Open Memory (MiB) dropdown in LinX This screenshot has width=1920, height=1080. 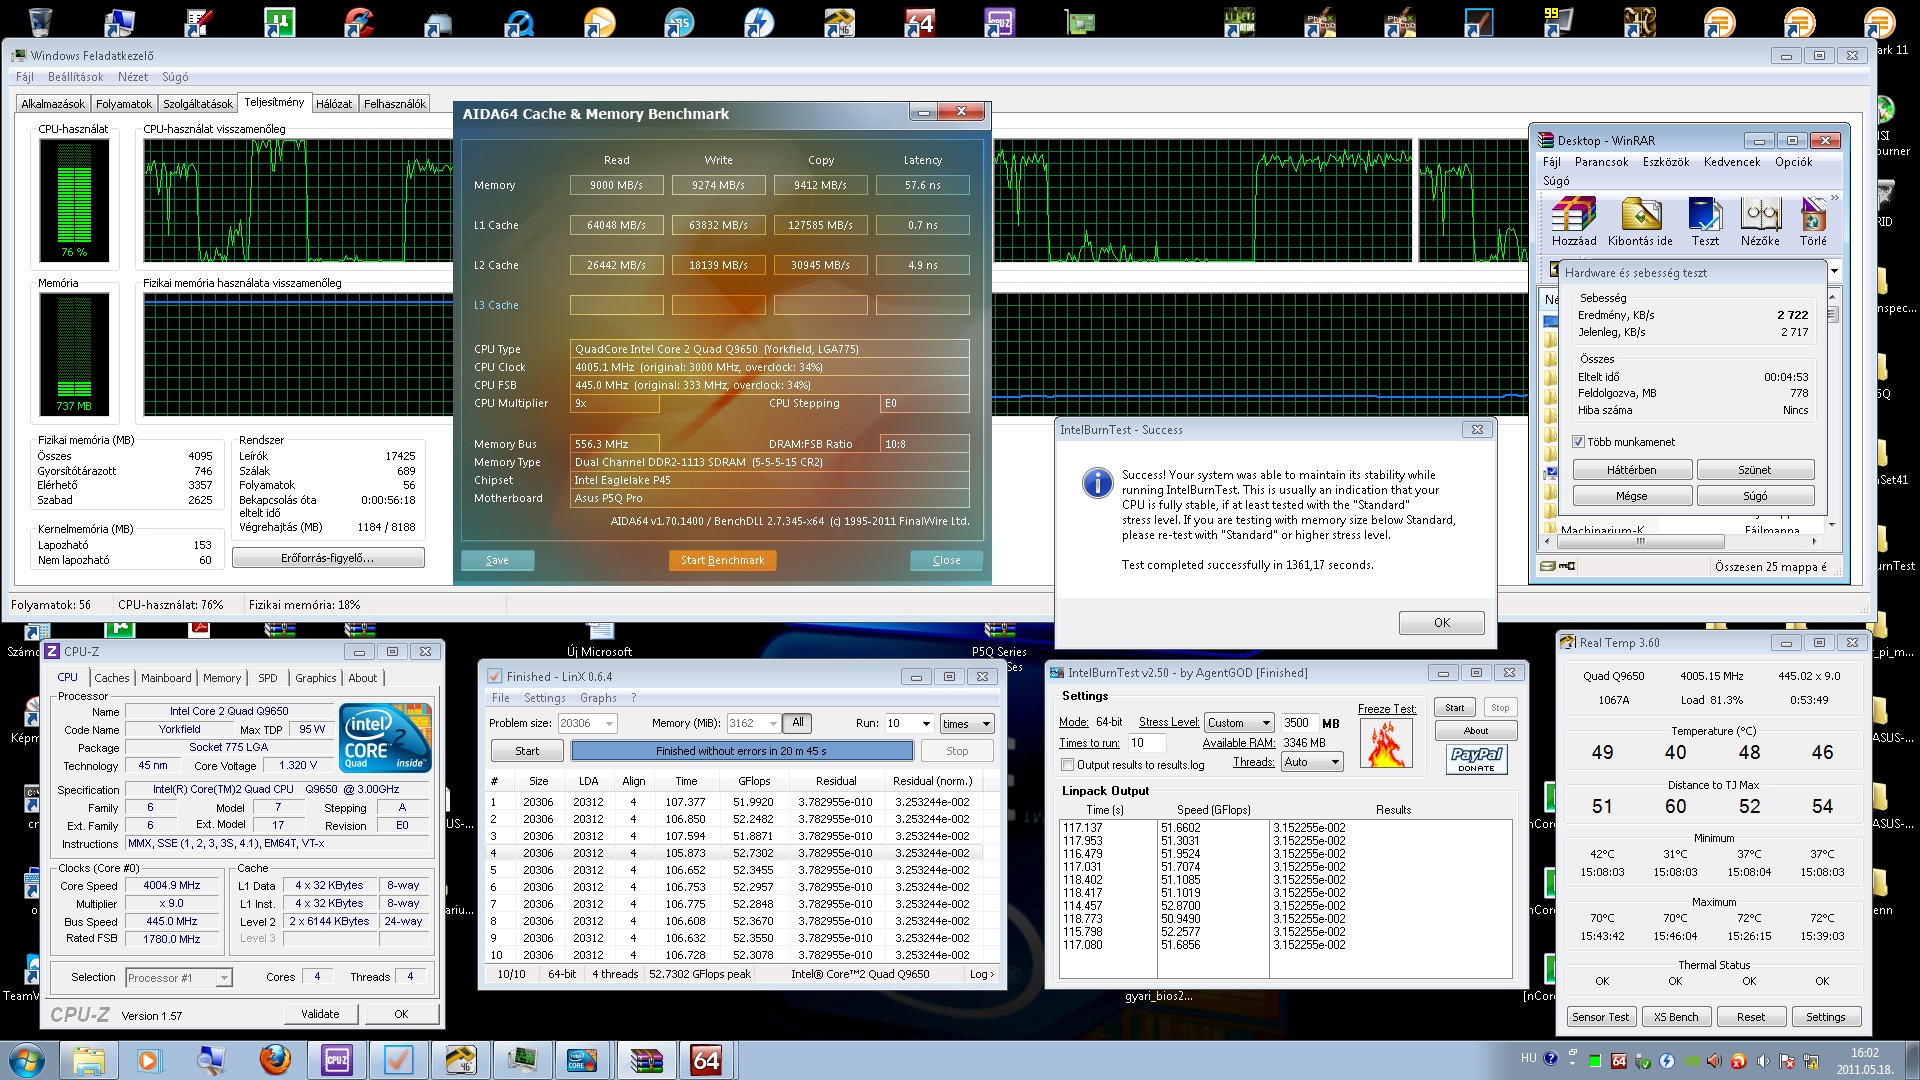(773, 723)
